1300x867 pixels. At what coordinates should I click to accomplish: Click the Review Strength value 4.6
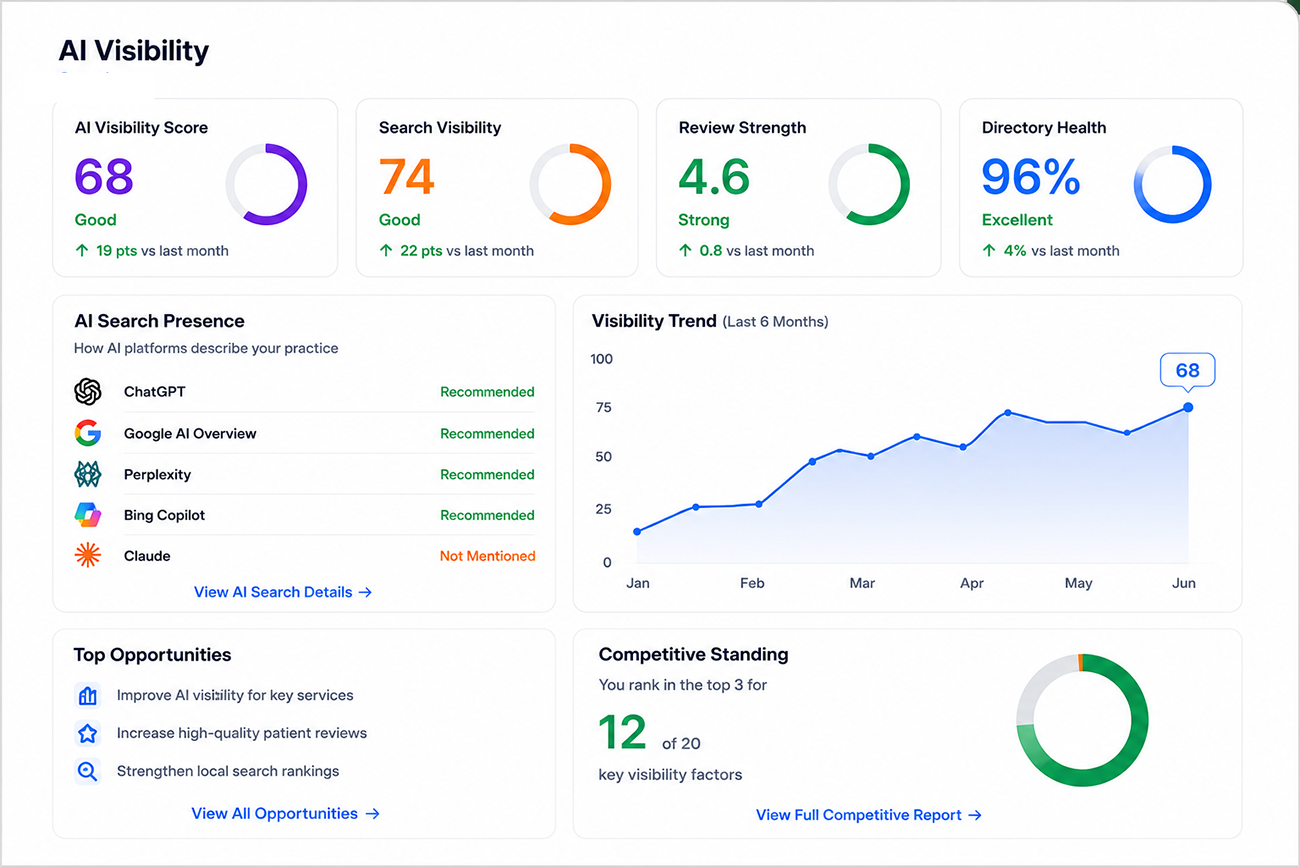714,177
